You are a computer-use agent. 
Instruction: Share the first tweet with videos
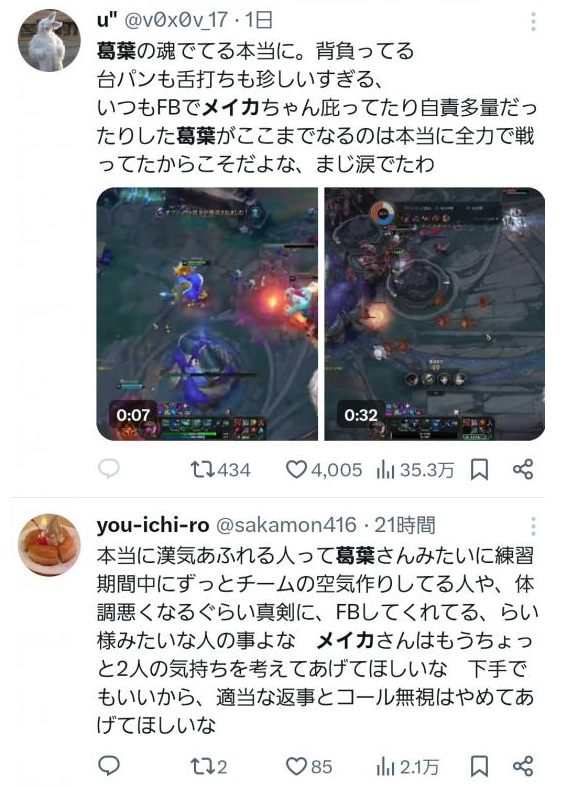pyautogui.click(x=523, y=469)
